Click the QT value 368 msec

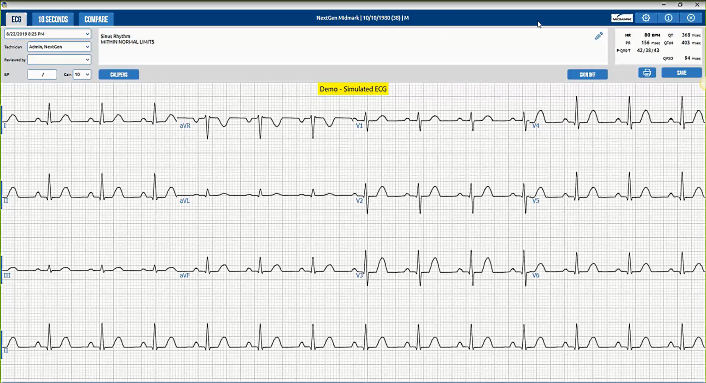(x=691, y=35)
